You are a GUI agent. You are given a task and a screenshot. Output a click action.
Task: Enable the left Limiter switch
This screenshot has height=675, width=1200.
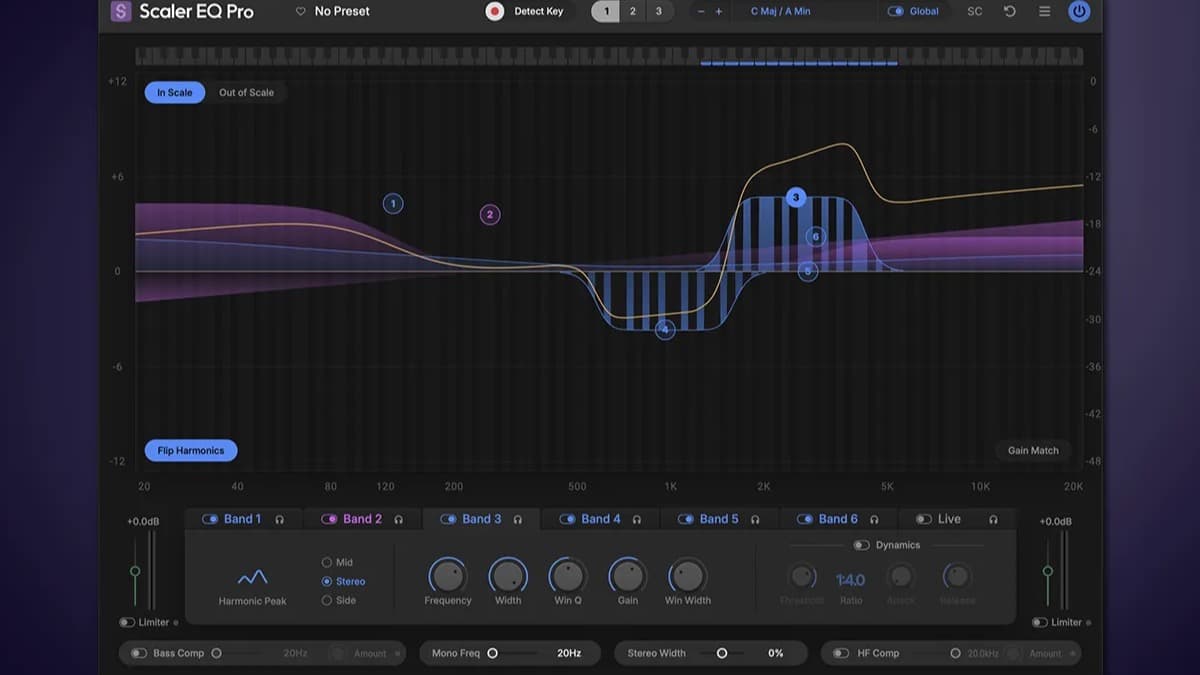click(127, 622)
